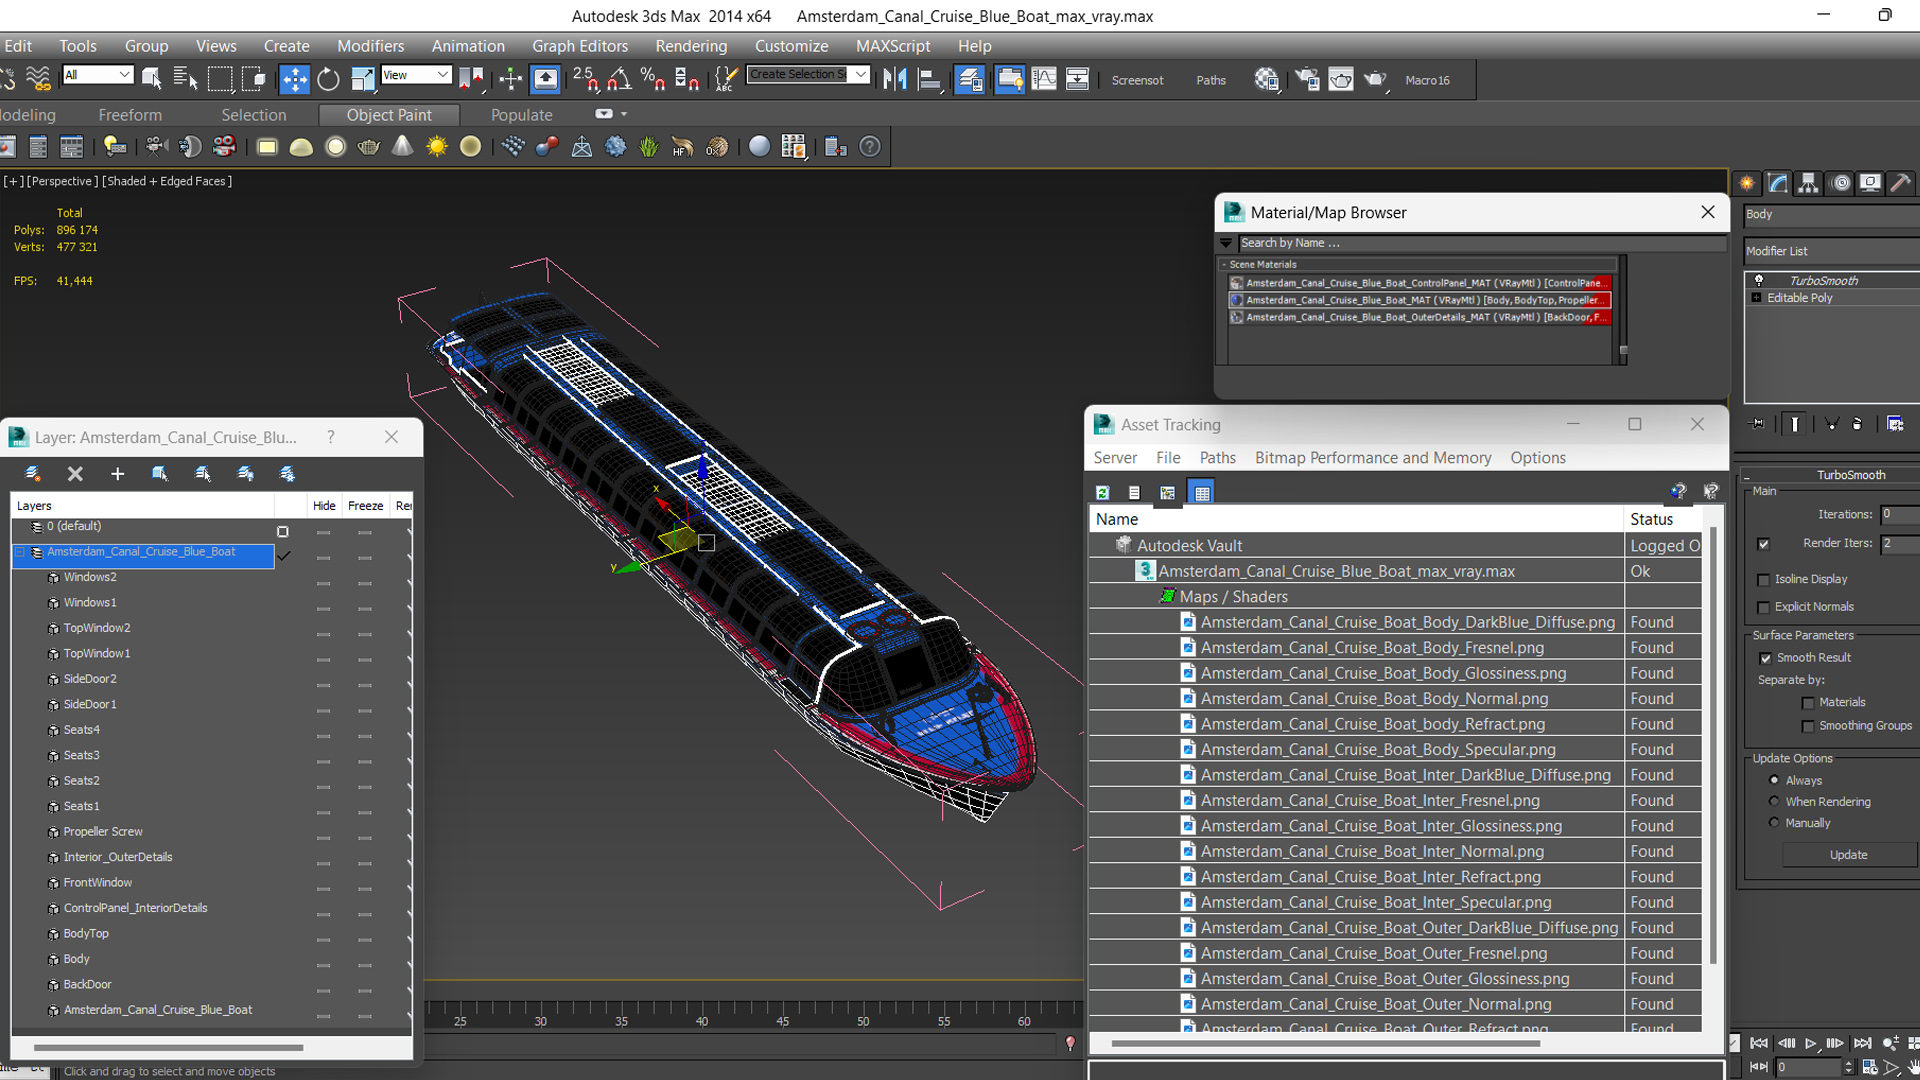
Task: Open the Utilities hammer panel icon
Action: click(1900, 183)
